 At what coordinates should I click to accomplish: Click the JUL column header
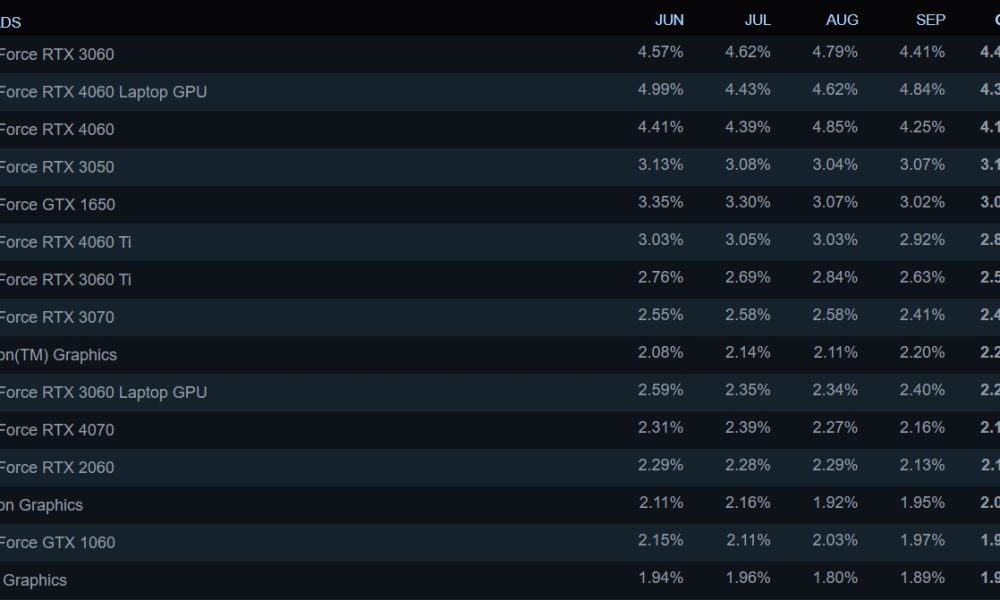tap(757, 20)
